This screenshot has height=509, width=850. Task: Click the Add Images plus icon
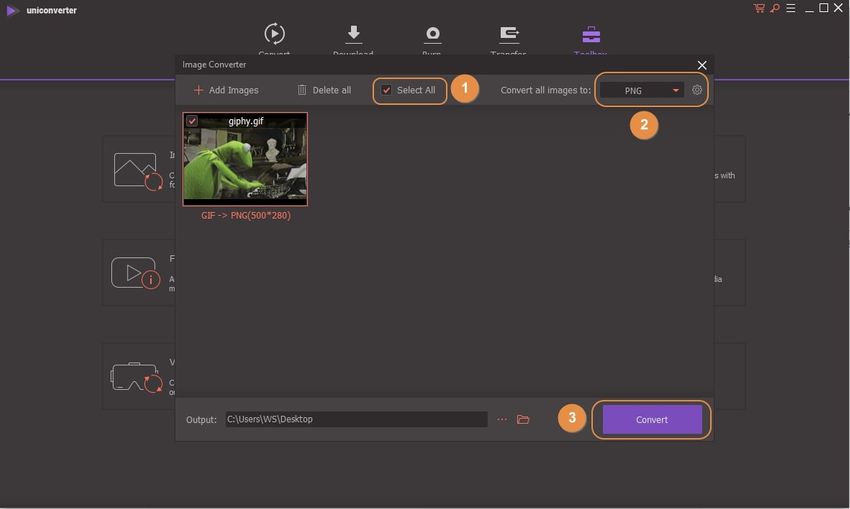(198, 90)
